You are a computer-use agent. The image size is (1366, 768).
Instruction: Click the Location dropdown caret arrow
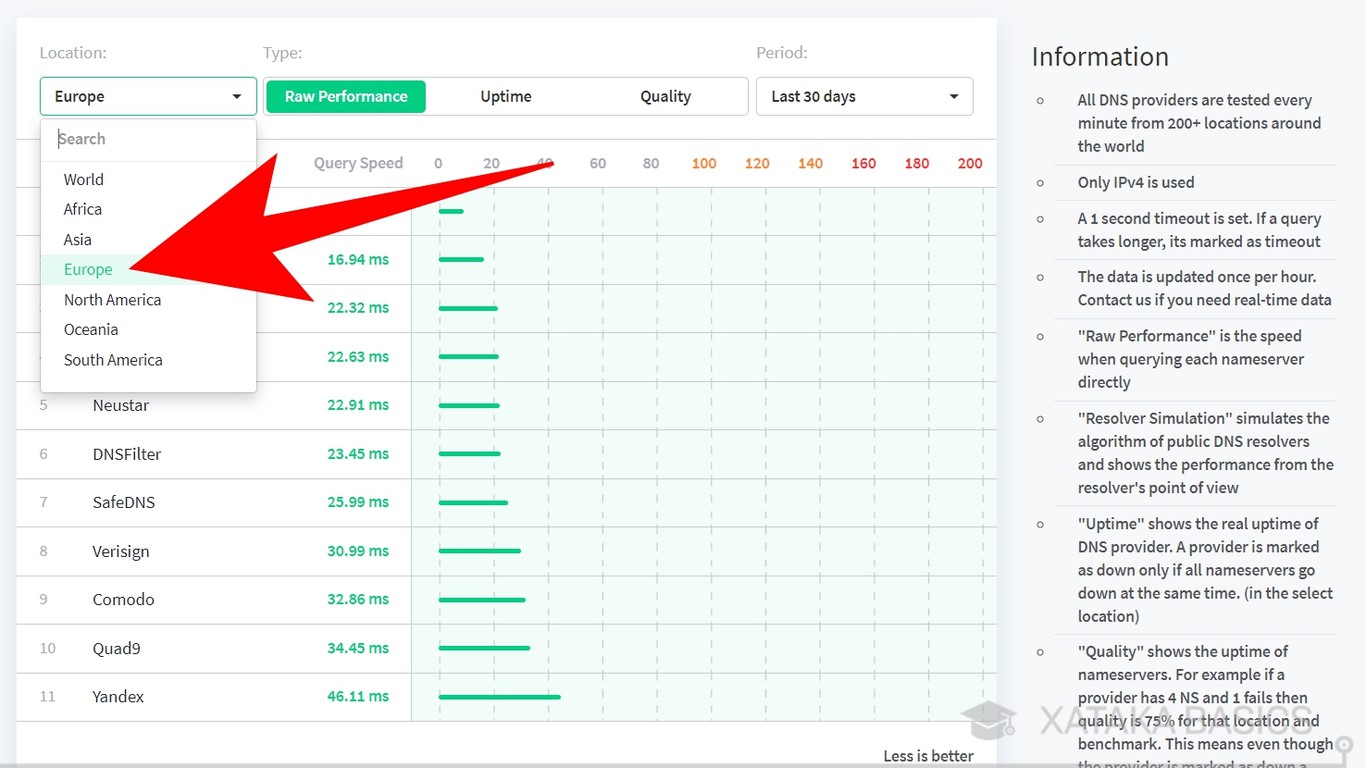(x=237, y=97)
